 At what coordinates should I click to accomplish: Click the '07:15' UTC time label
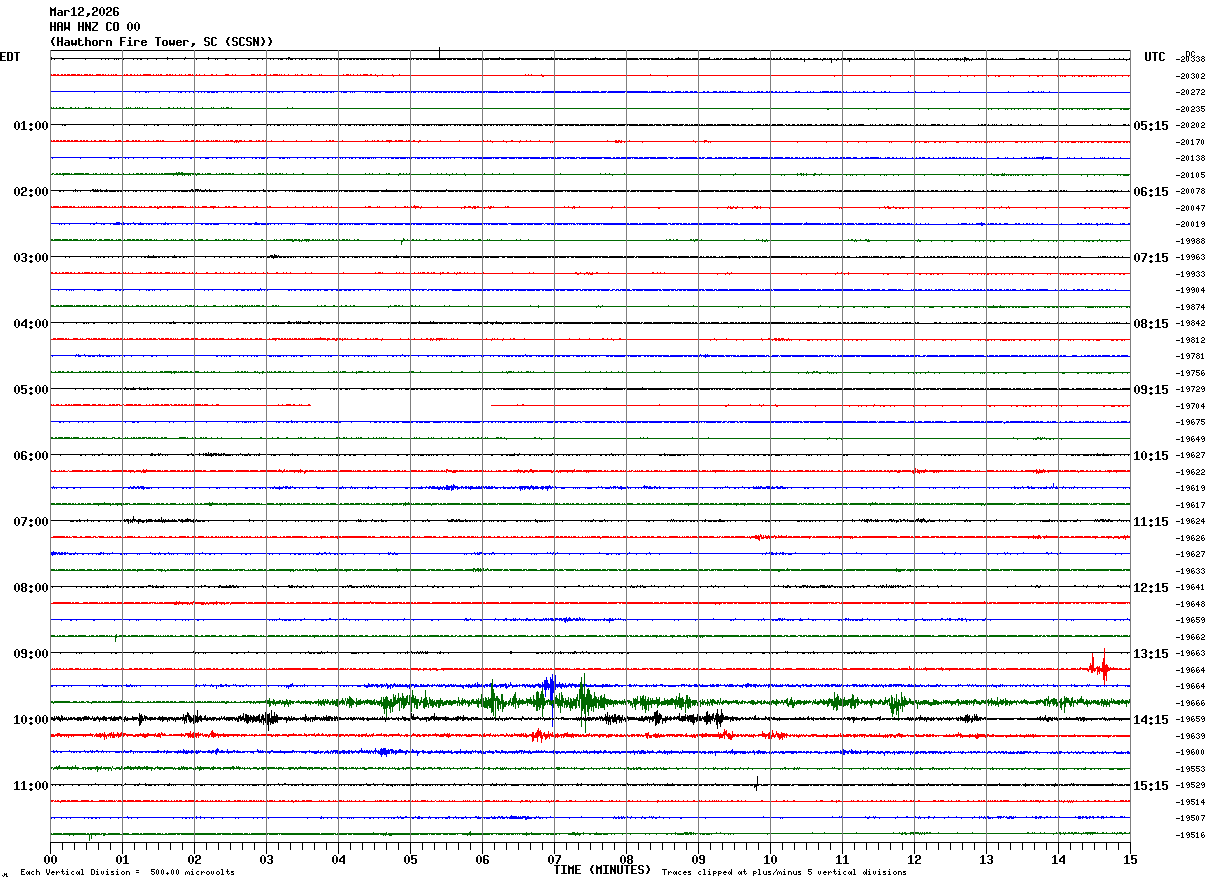coord(1151,258)
